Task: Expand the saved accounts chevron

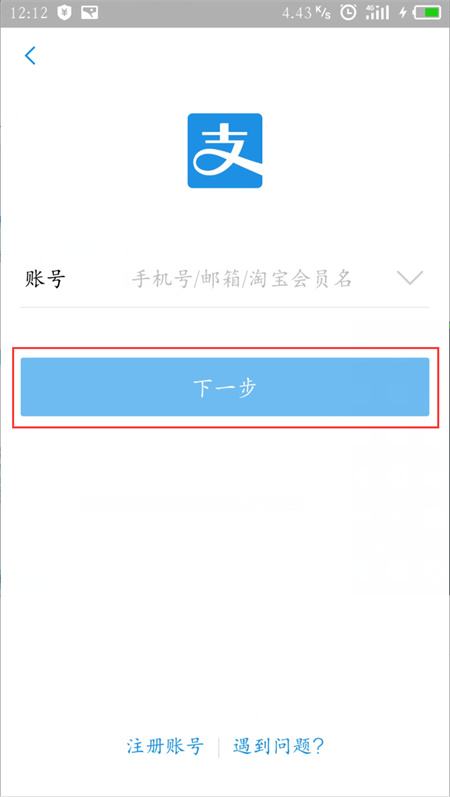Action: (x=409, y=278)
